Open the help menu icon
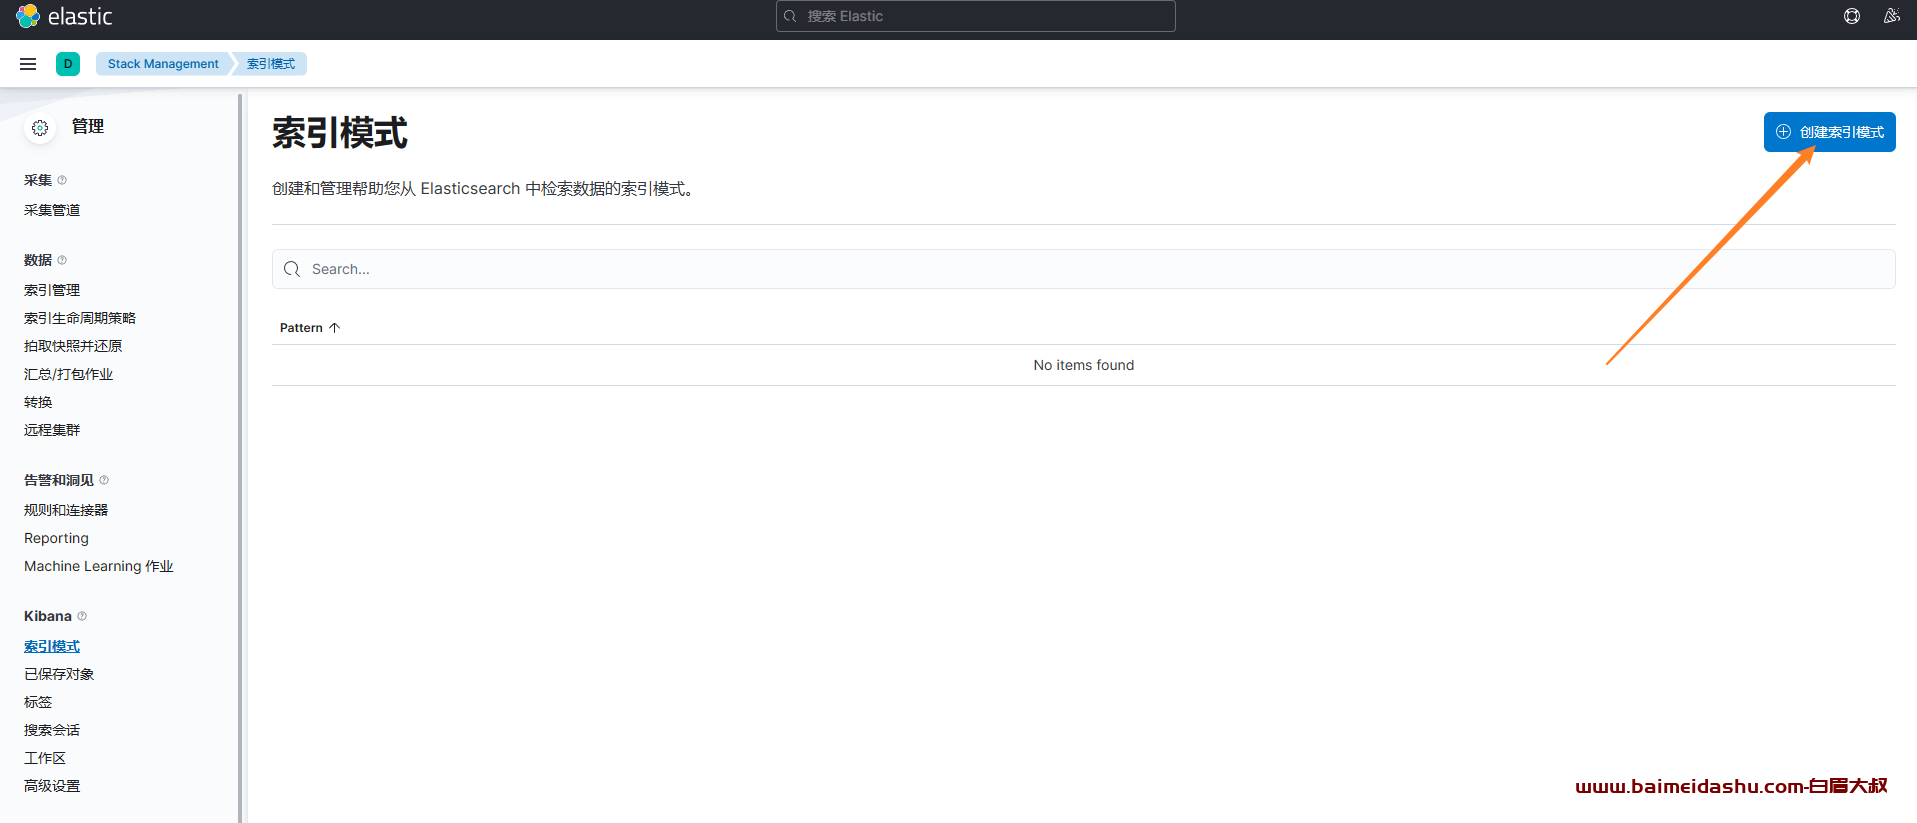The image size is (1917, 823). coord(1852,16)
